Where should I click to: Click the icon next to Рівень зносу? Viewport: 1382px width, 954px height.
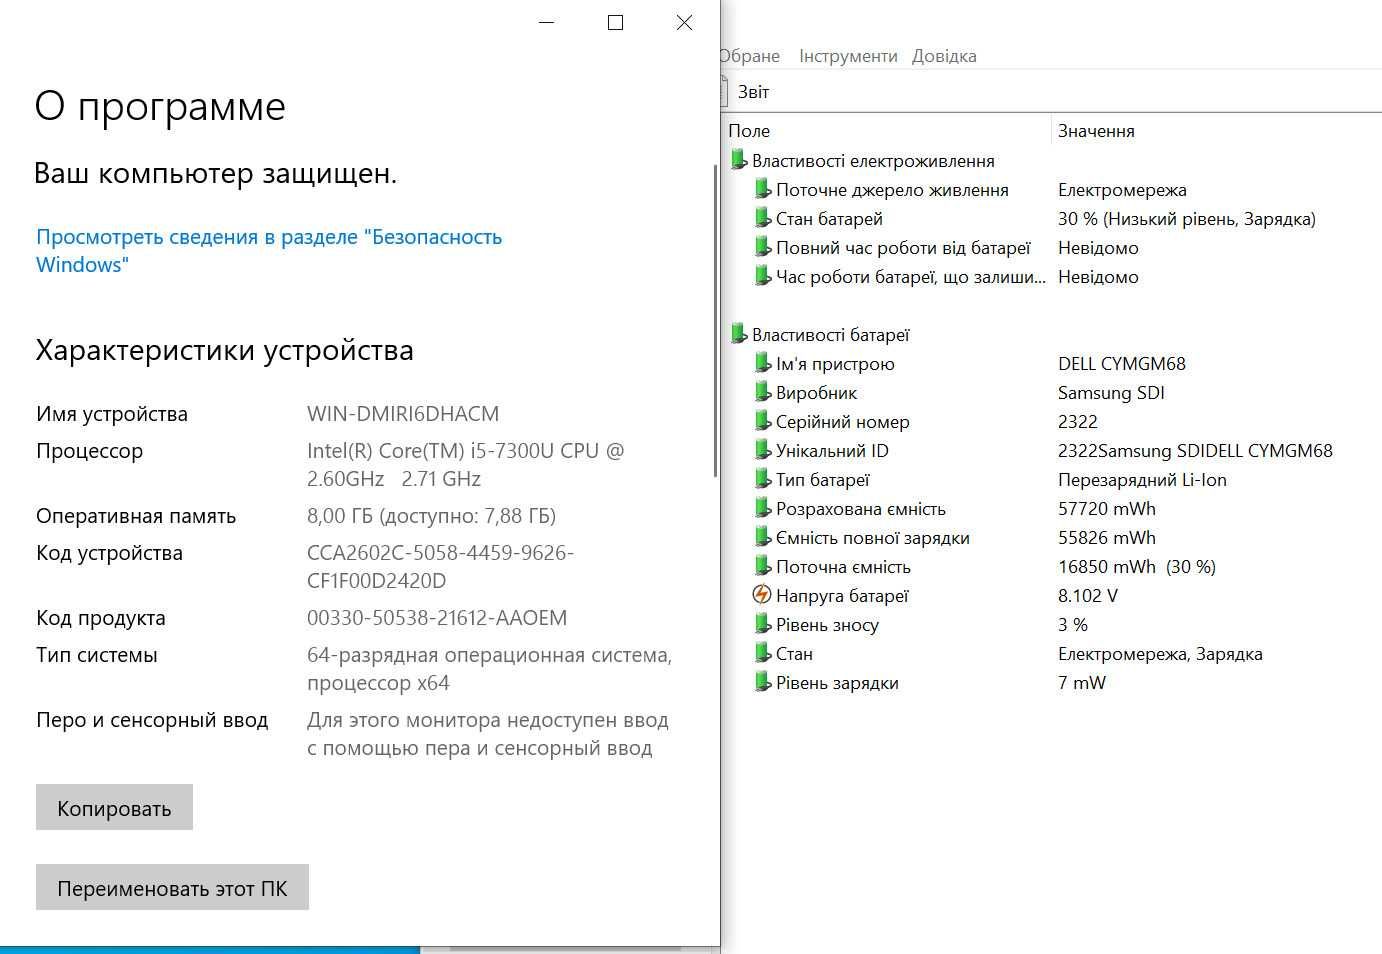point(763,624)
